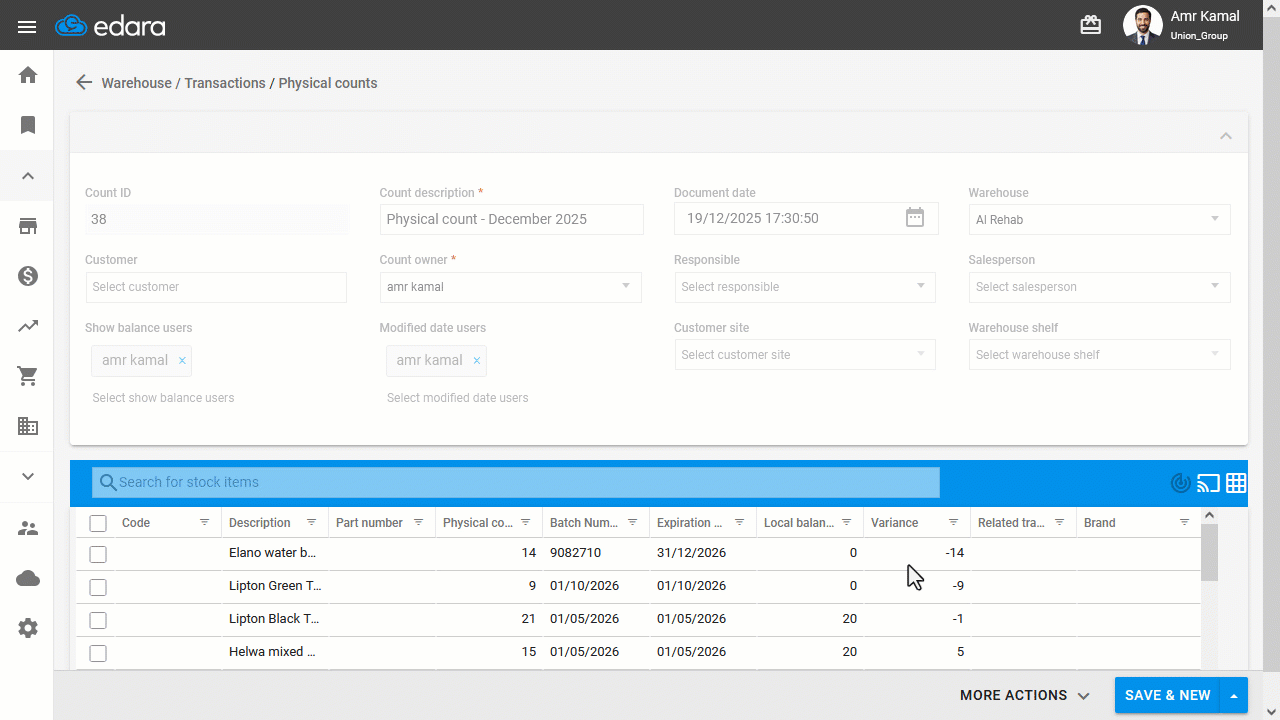This screenshot has height=720, width=1280.
Task: Collapse the count details panel chevron
Action: click(1226, 135)
